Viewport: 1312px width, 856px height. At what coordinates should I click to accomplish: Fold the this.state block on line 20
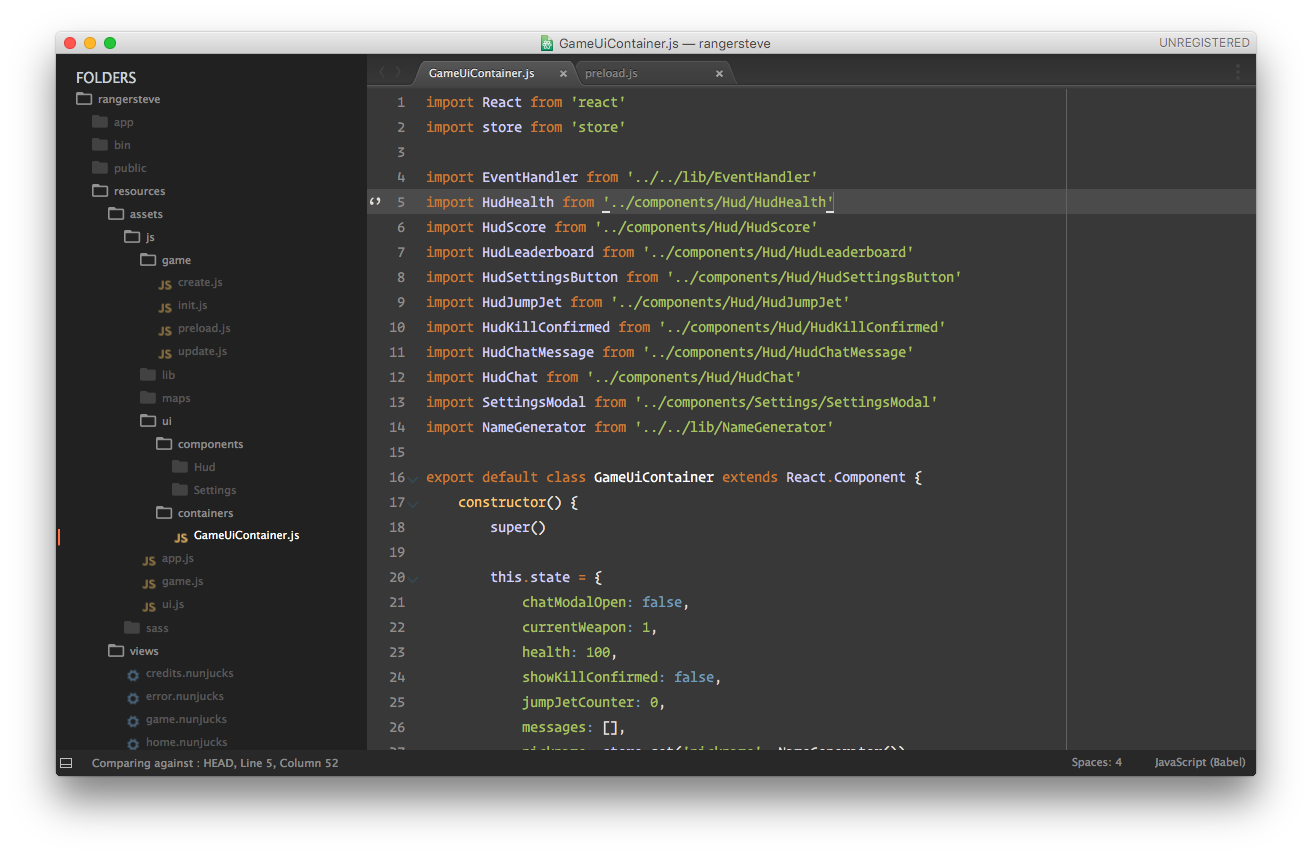413,580
